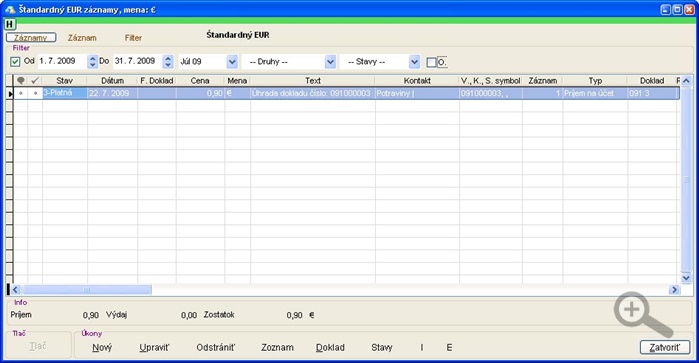Click the Doklad button

[330, 347]
